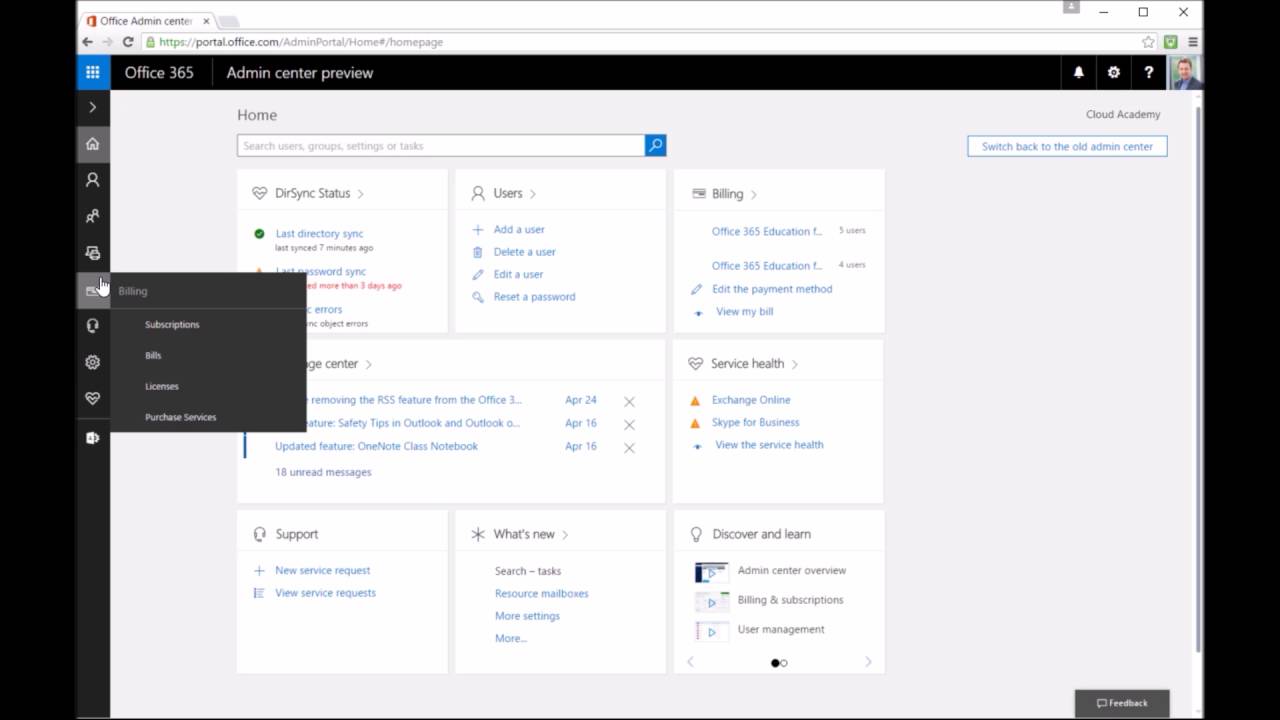Select Bills in Billing flyout
This screenshot has height=720, width=1280.
(153, 355)
